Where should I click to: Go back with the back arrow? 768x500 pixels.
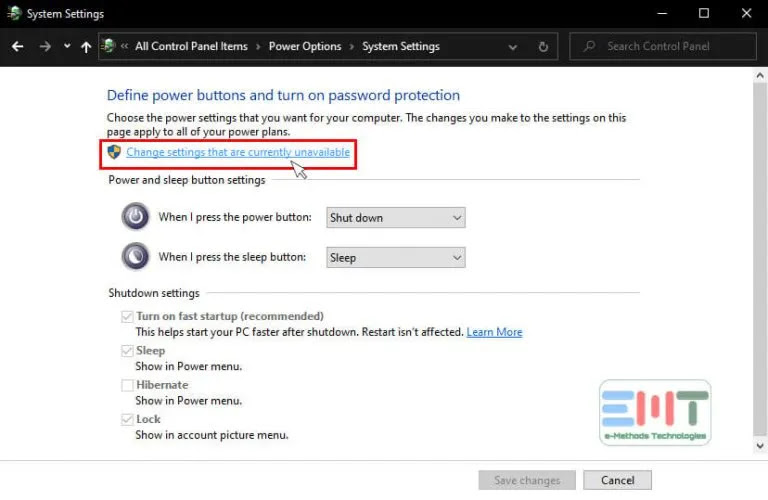(18, 47)
